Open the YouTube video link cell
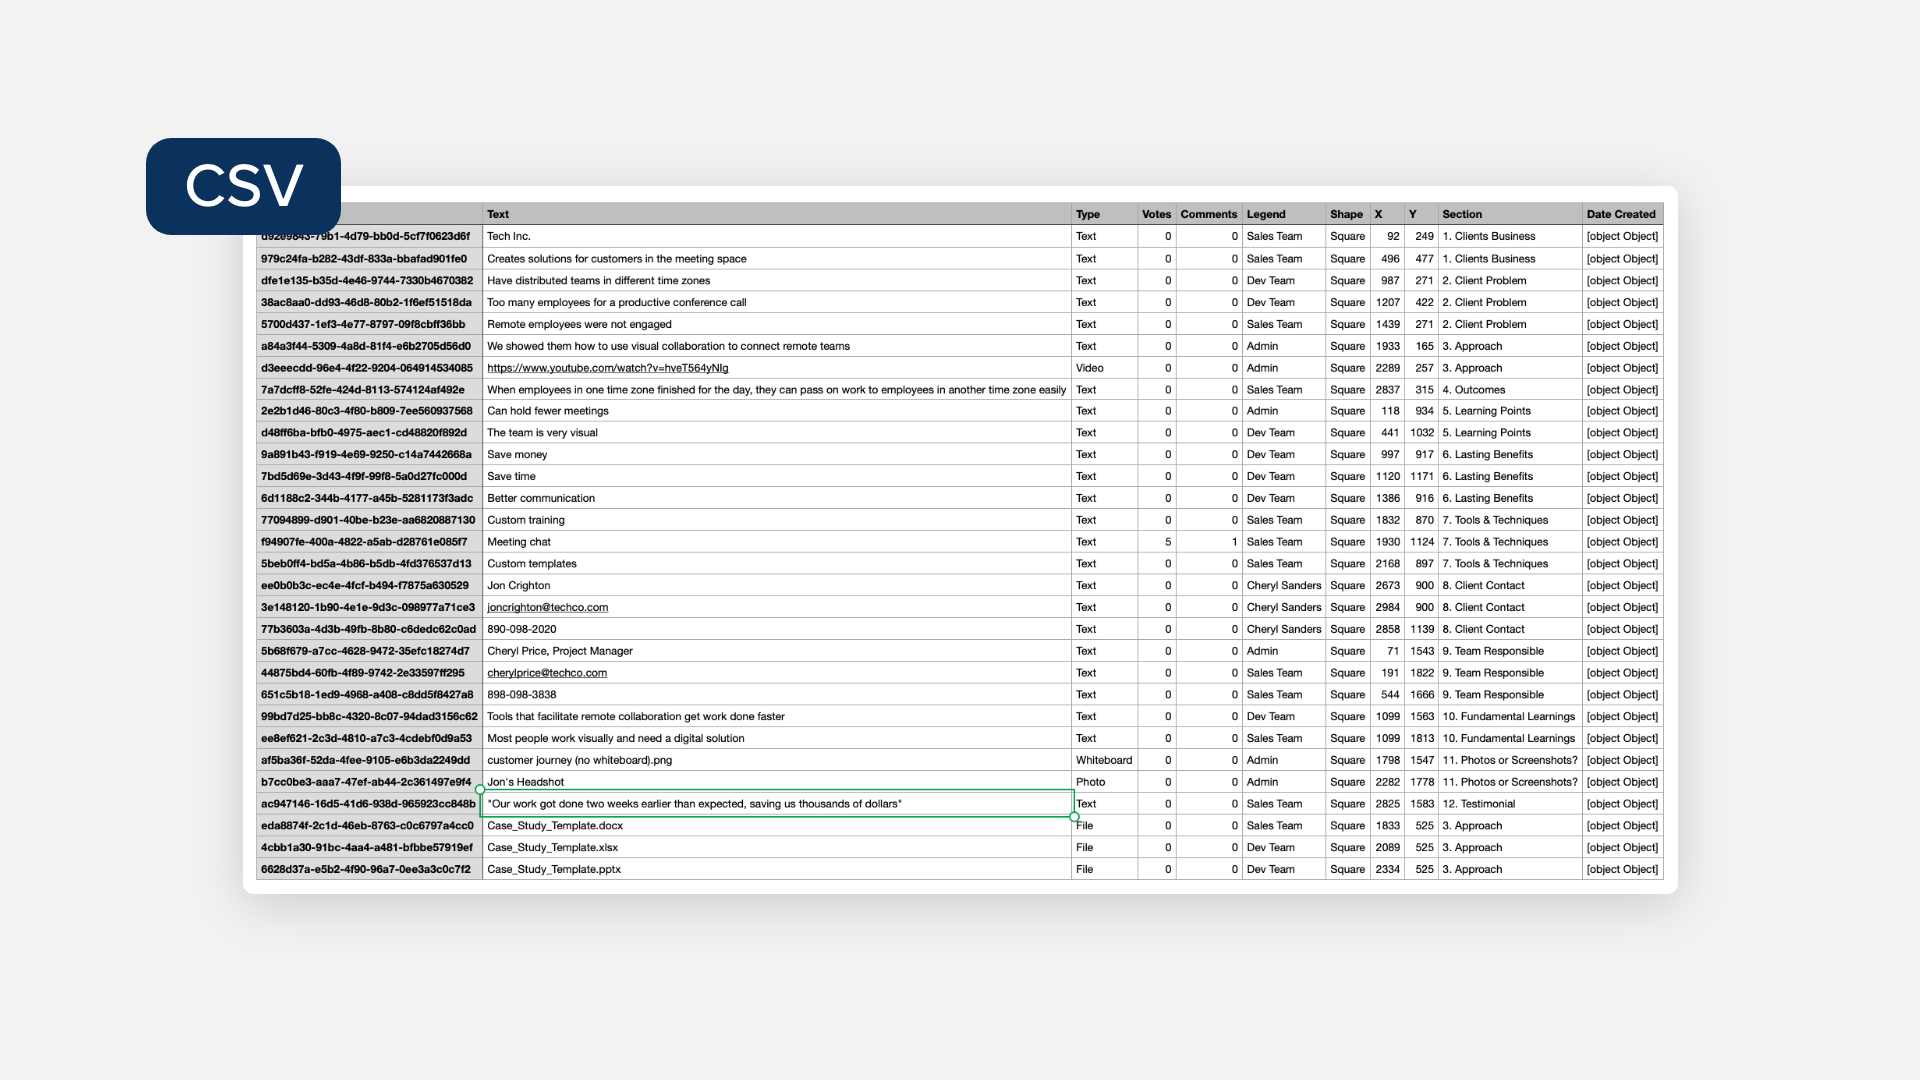 pyautogui.click(x=777, y=368)
